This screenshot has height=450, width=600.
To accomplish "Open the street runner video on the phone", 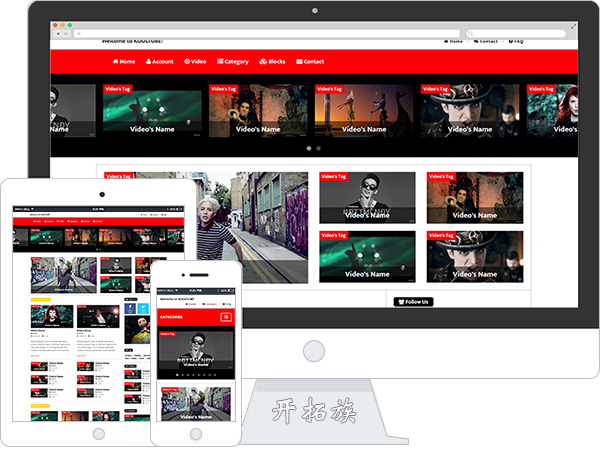I will [196, 404].
